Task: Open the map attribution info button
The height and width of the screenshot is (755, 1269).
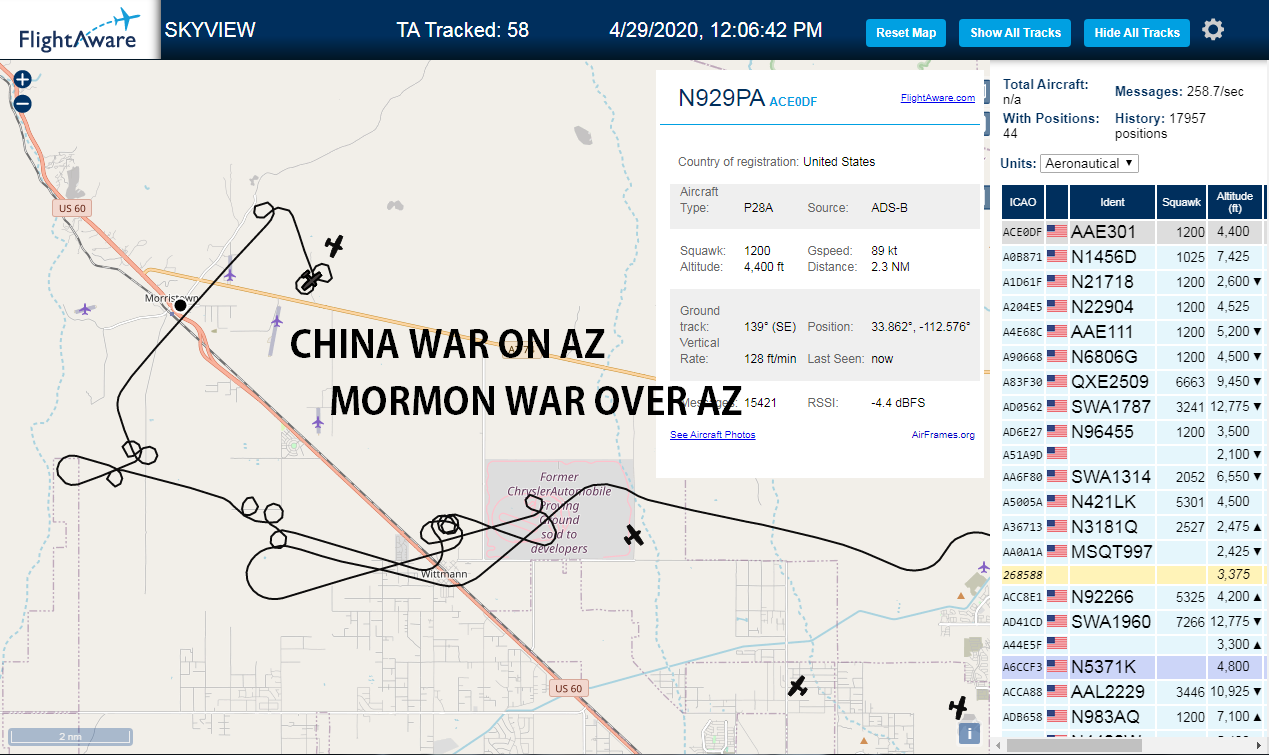Action: pyautogui.click(x=969, y=733)
